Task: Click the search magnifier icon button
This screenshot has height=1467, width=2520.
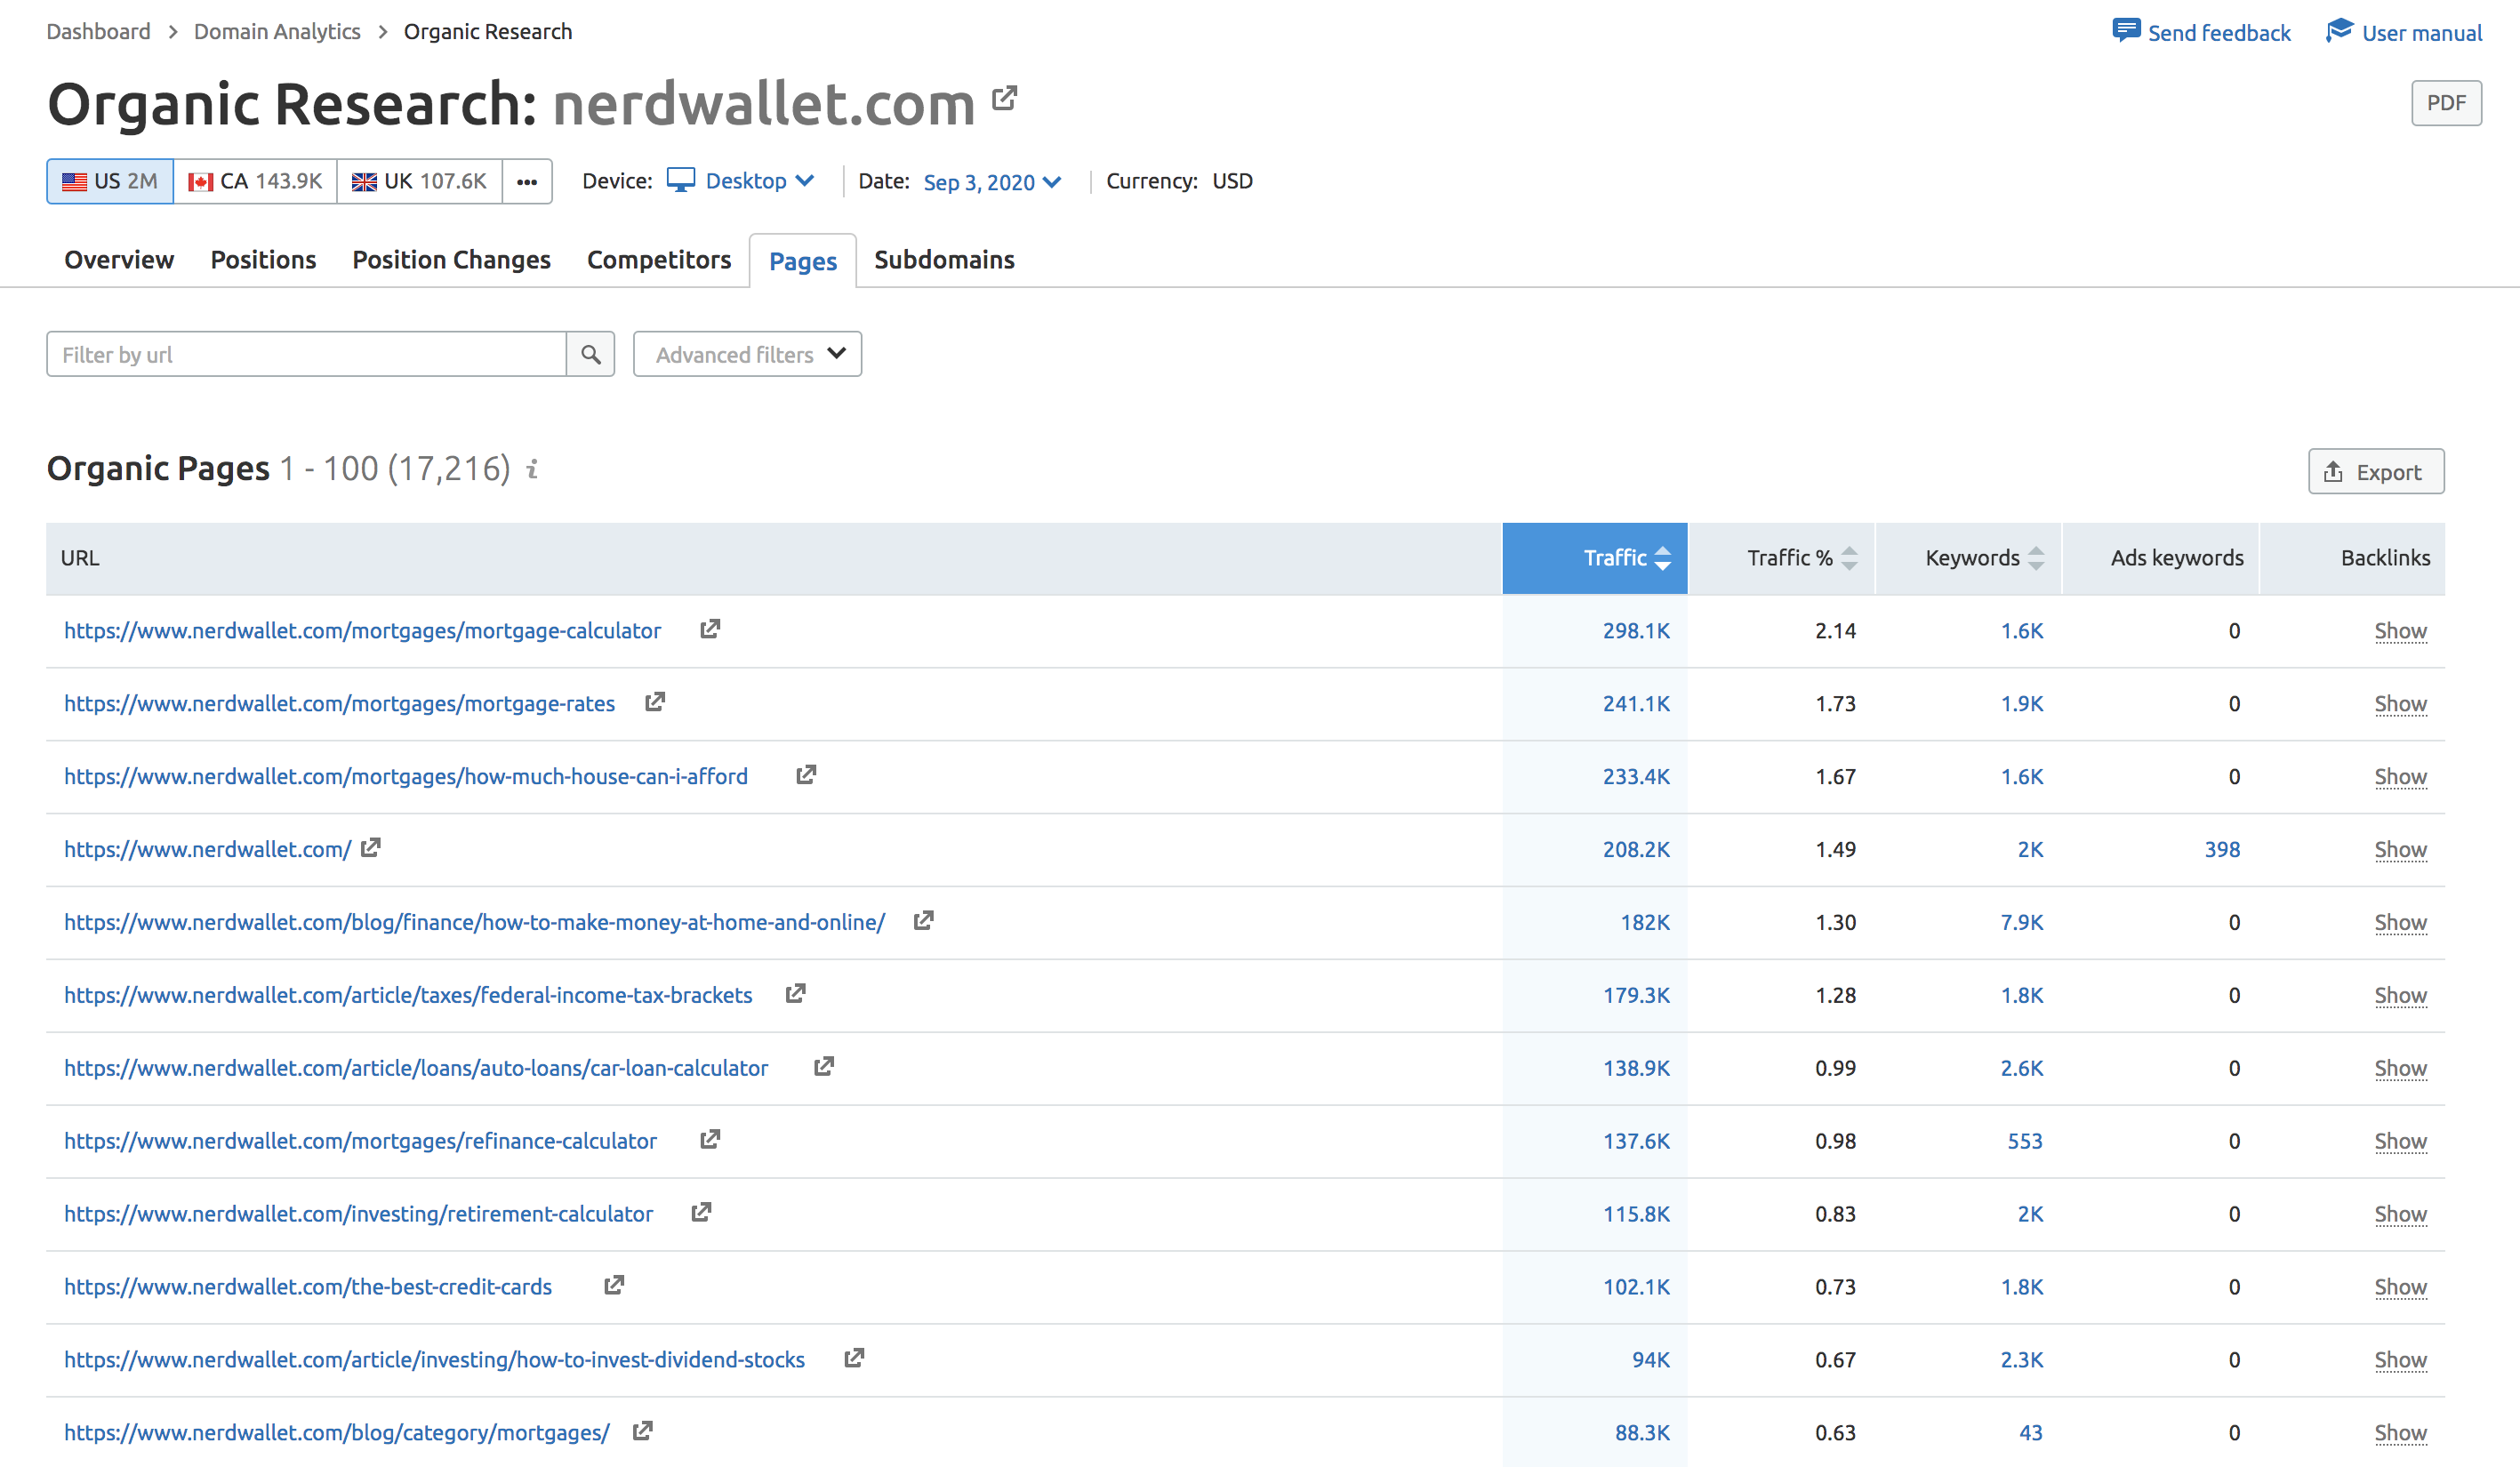Action: pos(591,354)
